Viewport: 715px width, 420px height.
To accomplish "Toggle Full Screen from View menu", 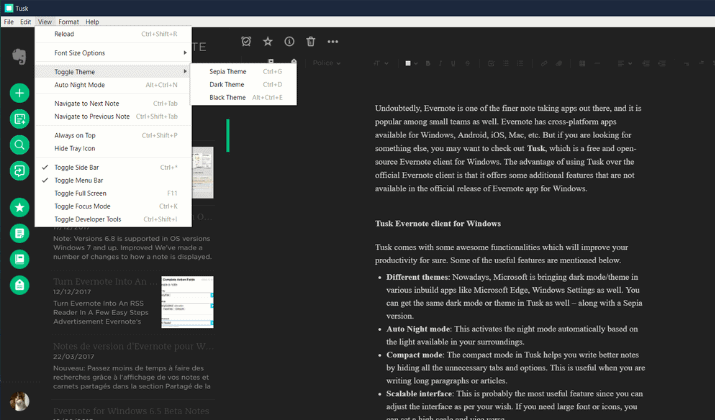I will tap(113, 193).
